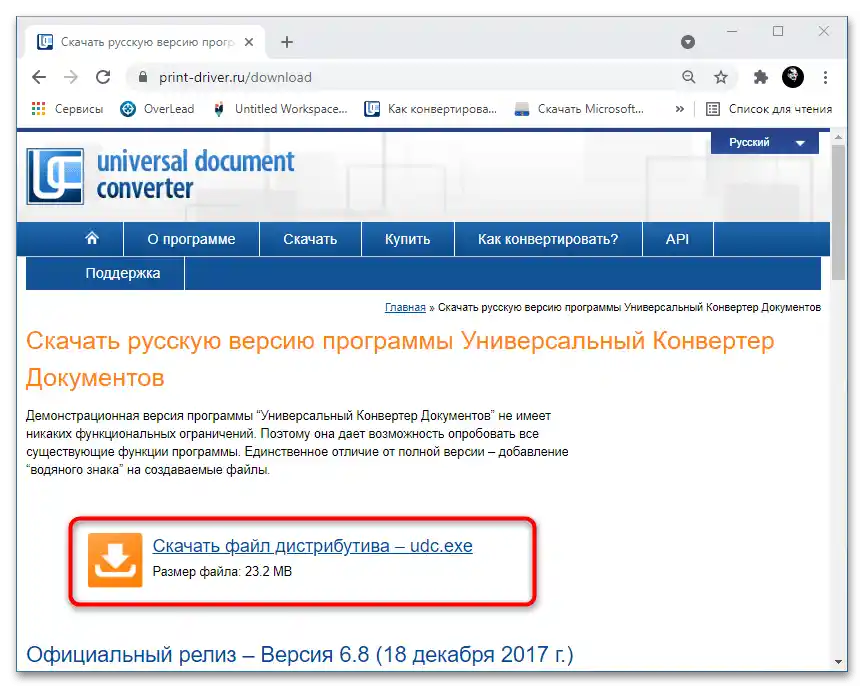The image size is (864, 688).
Task: Close the current browser tab
Action: pyautogui.click(x=249, y=42)
